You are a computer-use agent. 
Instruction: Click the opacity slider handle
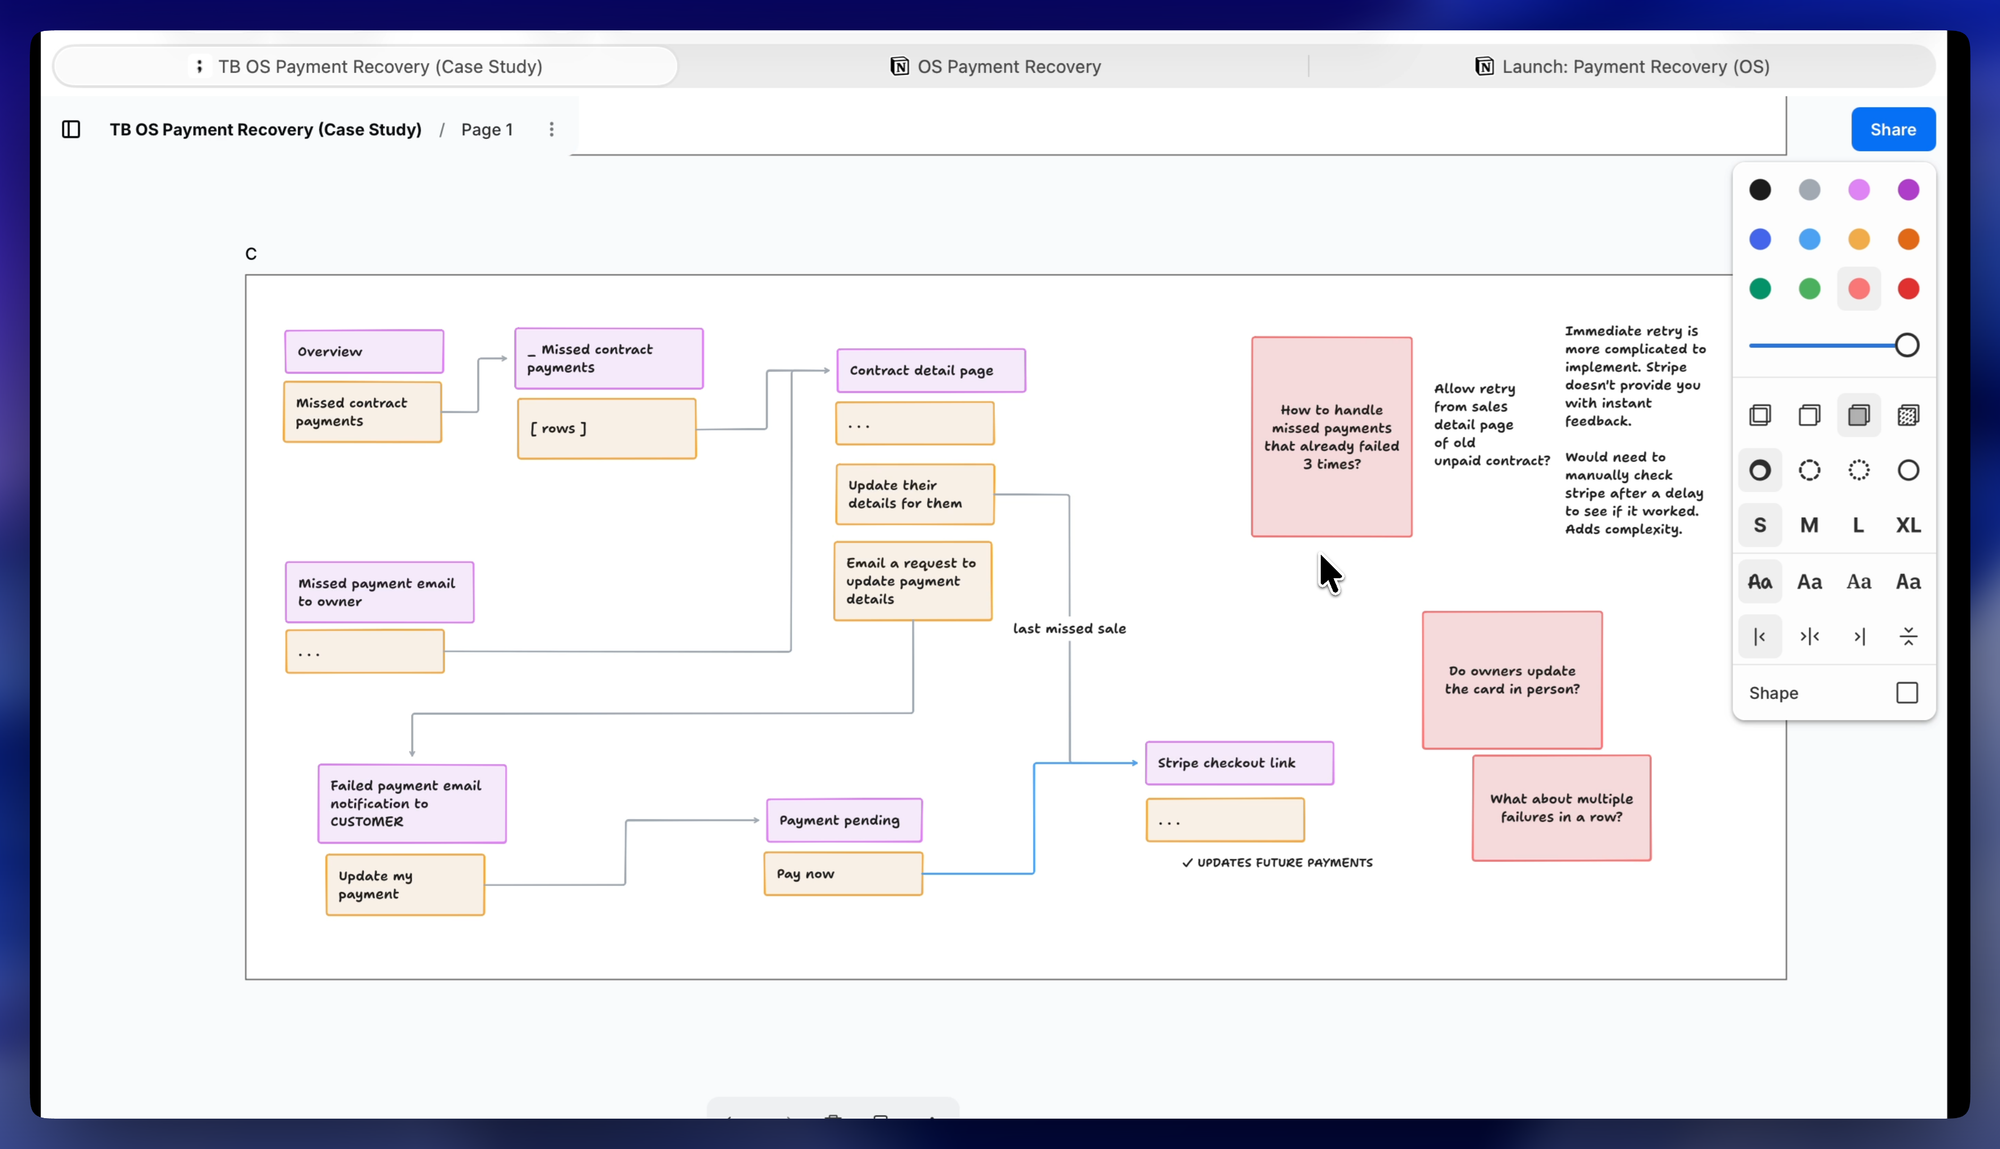(x=1906, y=345)
